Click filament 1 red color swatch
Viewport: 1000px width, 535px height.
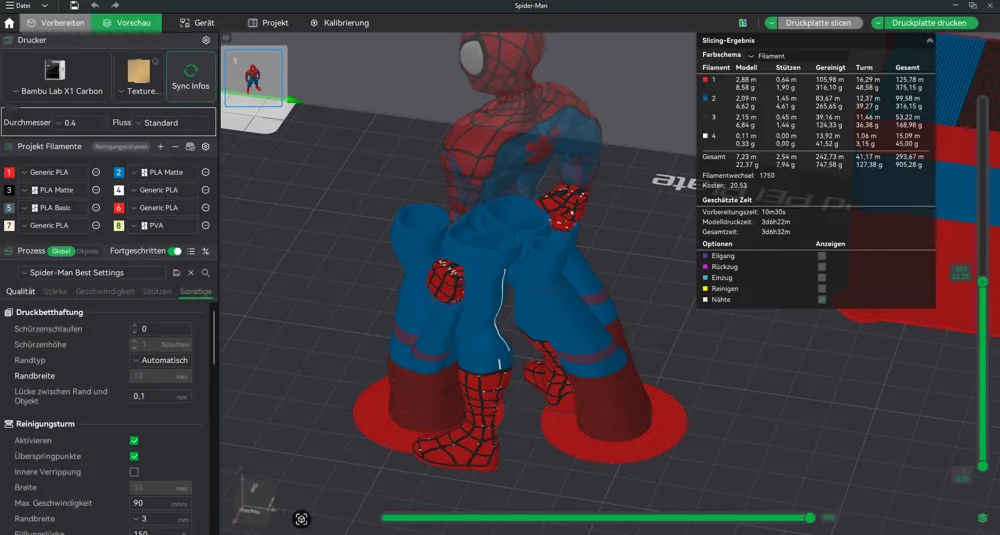point(9,172)
